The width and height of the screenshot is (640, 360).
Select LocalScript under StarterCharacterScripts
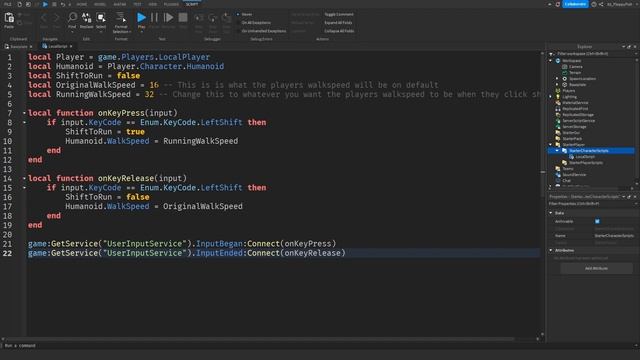pyautogui.click(x=584, y=157)
